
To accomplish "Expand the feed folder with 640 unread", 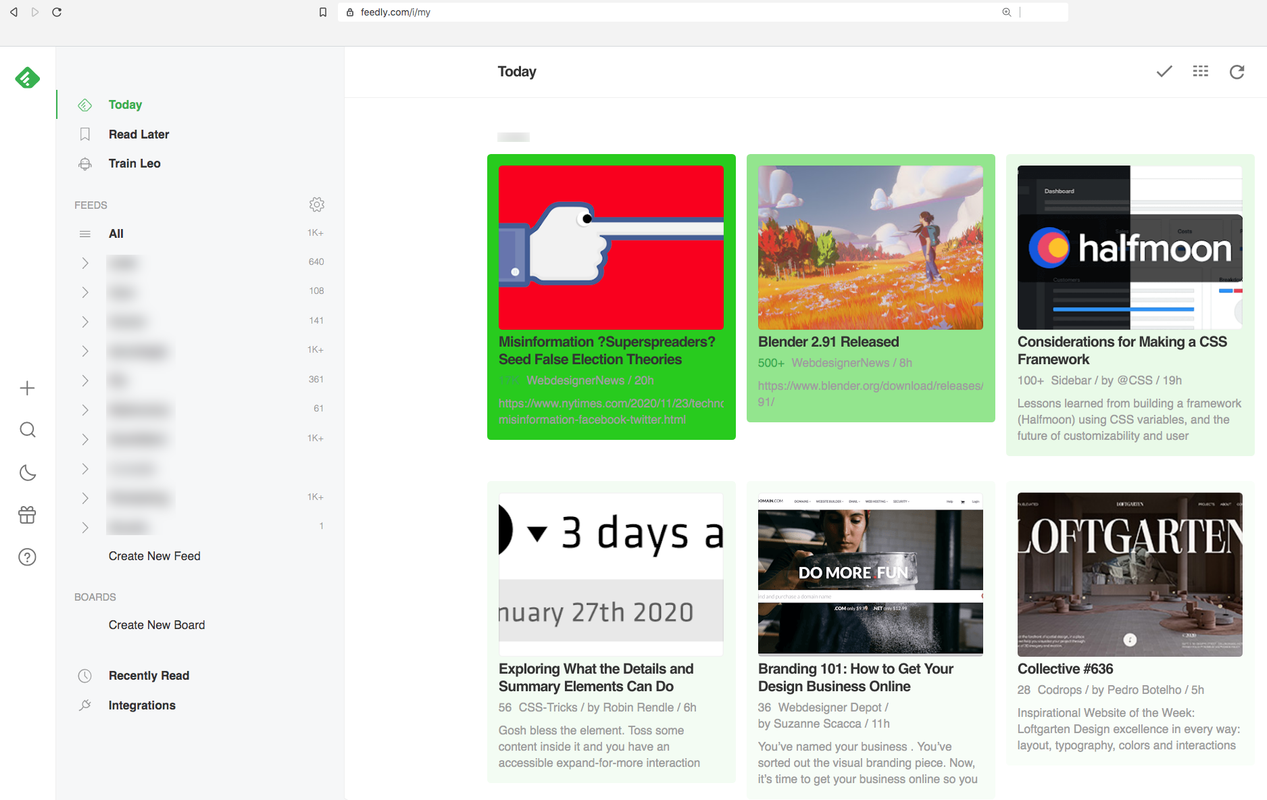I will click(85, 263).
